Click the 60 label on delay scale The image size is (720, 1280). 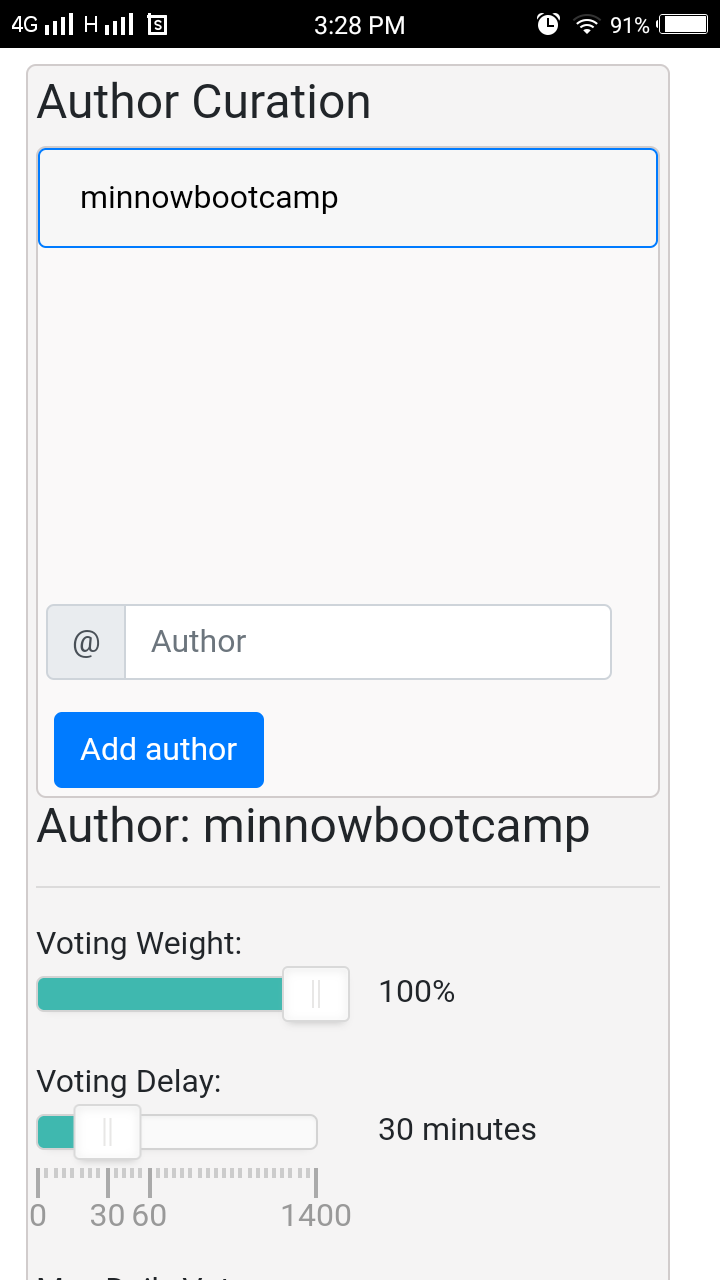tap(149, 1216)
